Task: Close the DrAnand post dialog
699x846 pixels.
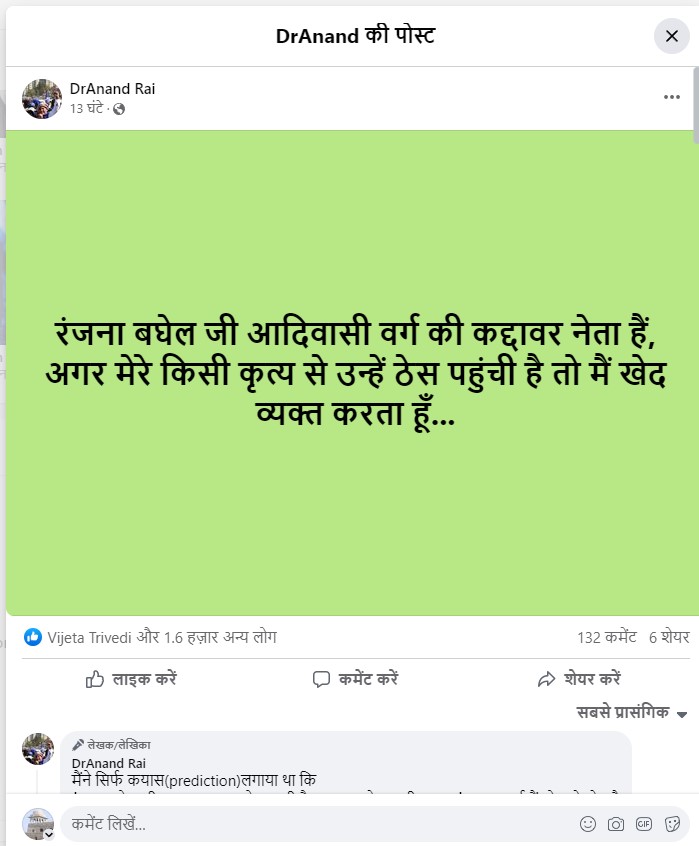Action: coord(671,36)
